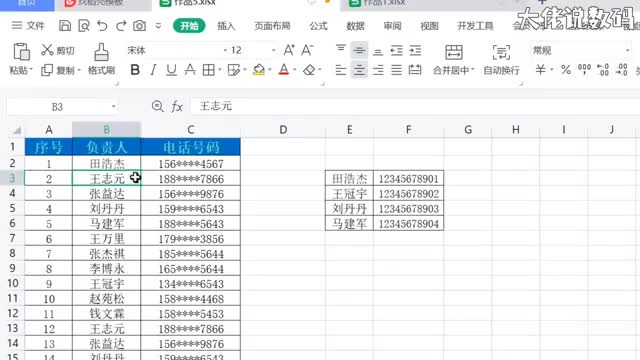The height and width of the screenshot is (360, 640).
Task: Apply thousands separator format
Action: 584,70
